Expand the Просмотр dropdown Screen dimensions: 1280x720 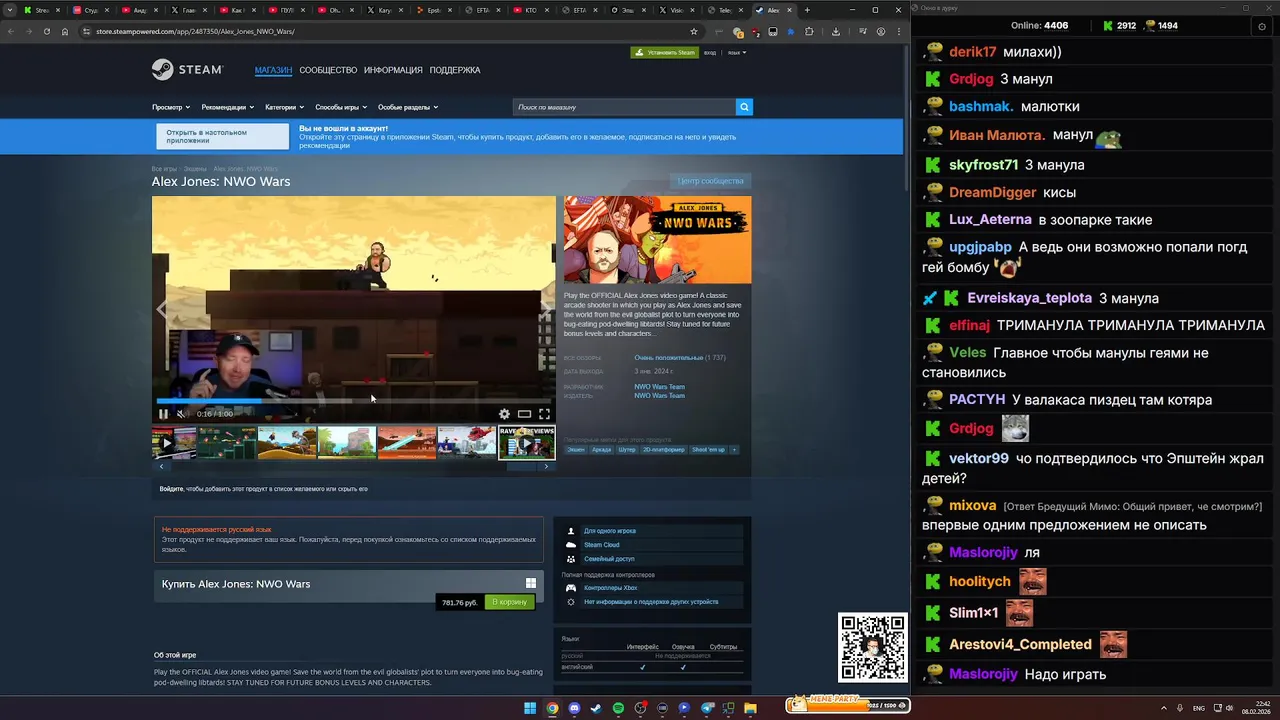[x=170, y=107]
